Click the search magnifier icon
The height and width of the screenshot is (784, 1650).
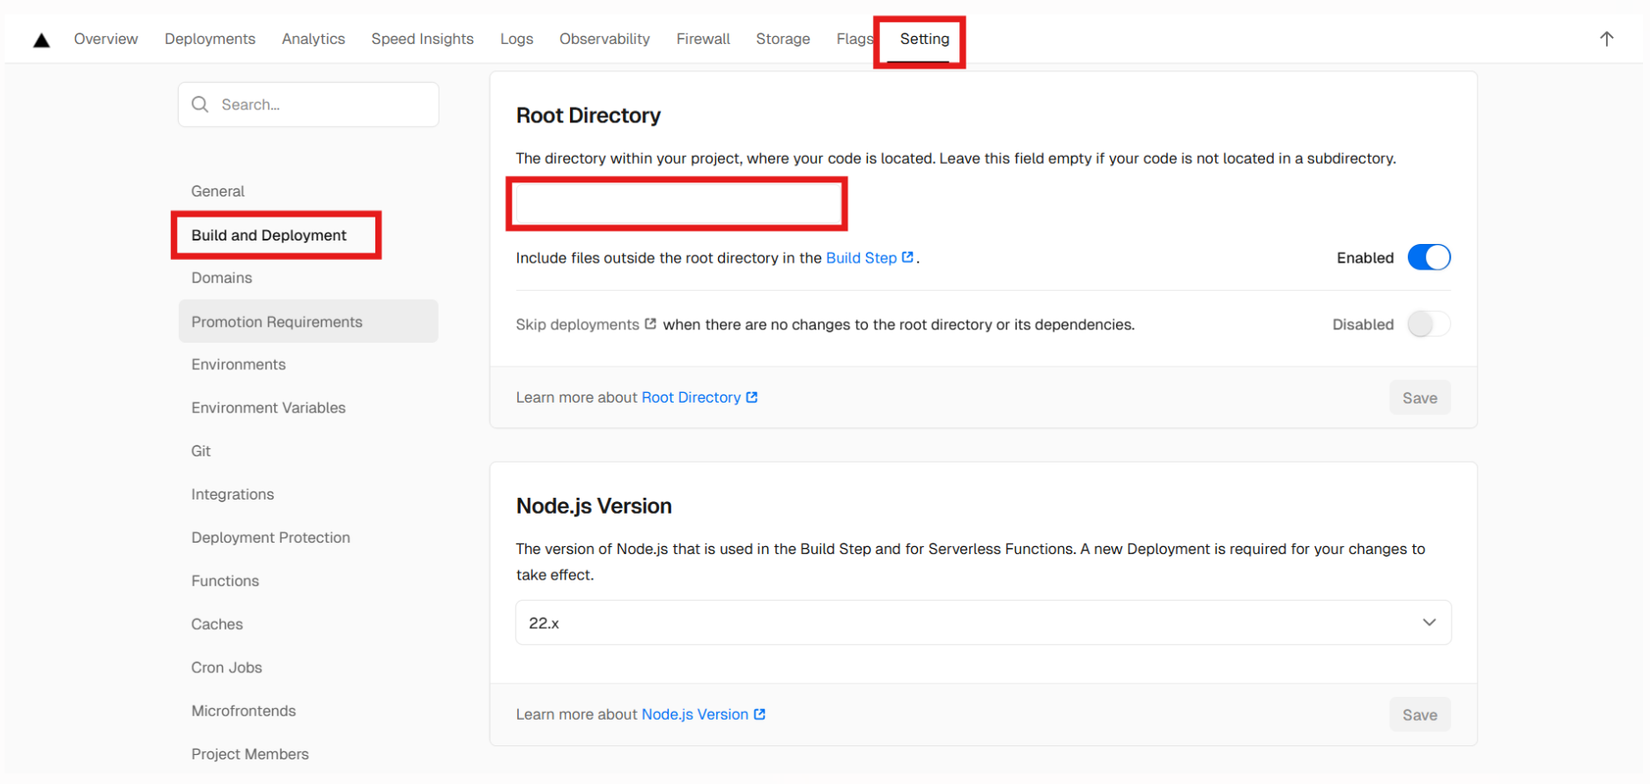point(200,105)
